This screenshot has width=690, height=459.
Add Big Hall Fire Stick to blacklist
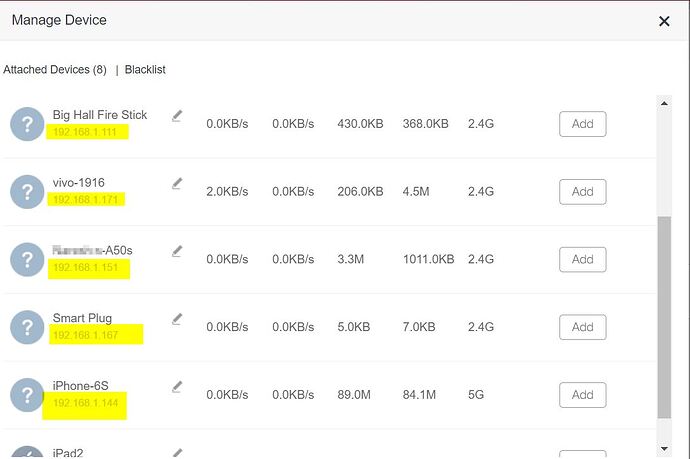[582, 124]
